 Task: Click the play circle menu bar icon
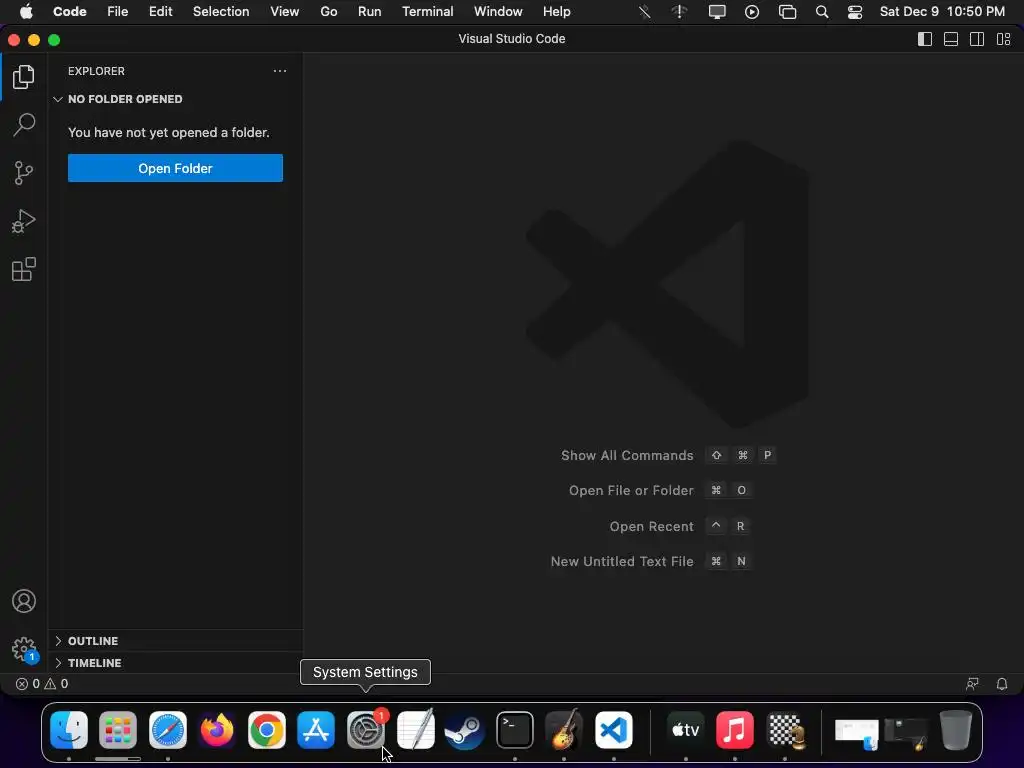pyautogui.click(x=752, y=12)
